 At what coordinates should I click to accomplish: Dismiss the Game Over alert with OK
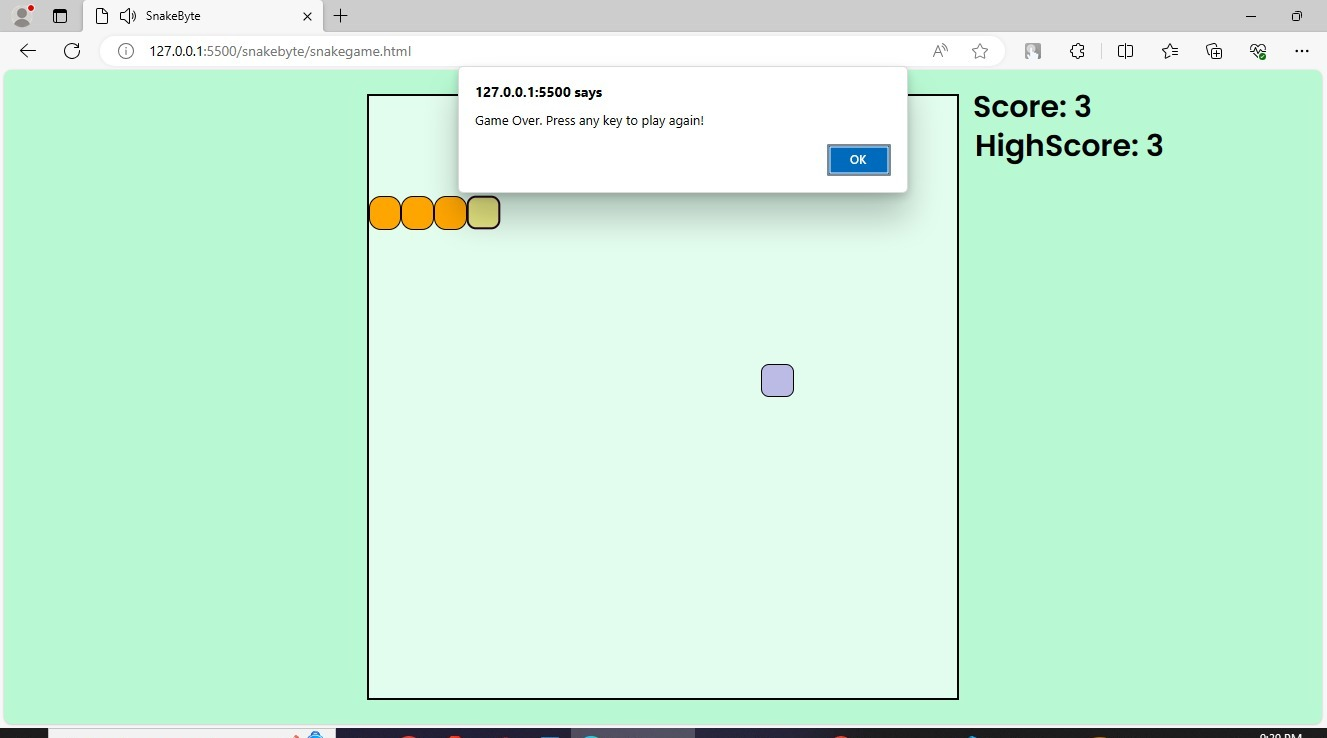tap(857, 160)
